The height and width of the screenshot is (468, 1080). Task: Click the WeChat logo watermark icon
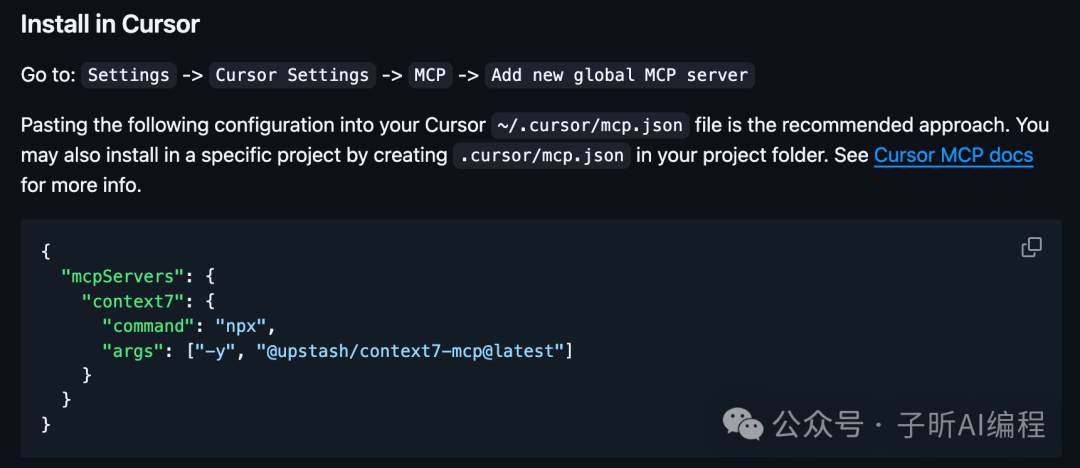pyautogui.click(x=744, y=424)
